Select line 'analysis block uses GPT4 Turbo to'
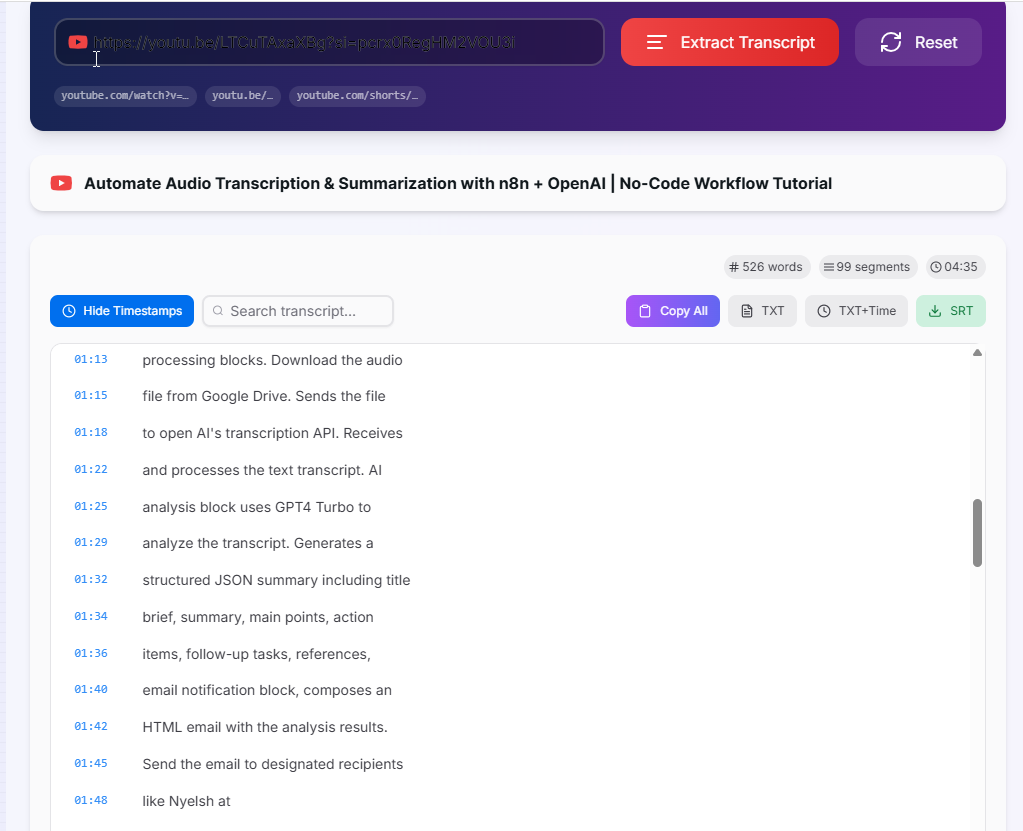The image size is (1023, 831). [x=256, y=507]
